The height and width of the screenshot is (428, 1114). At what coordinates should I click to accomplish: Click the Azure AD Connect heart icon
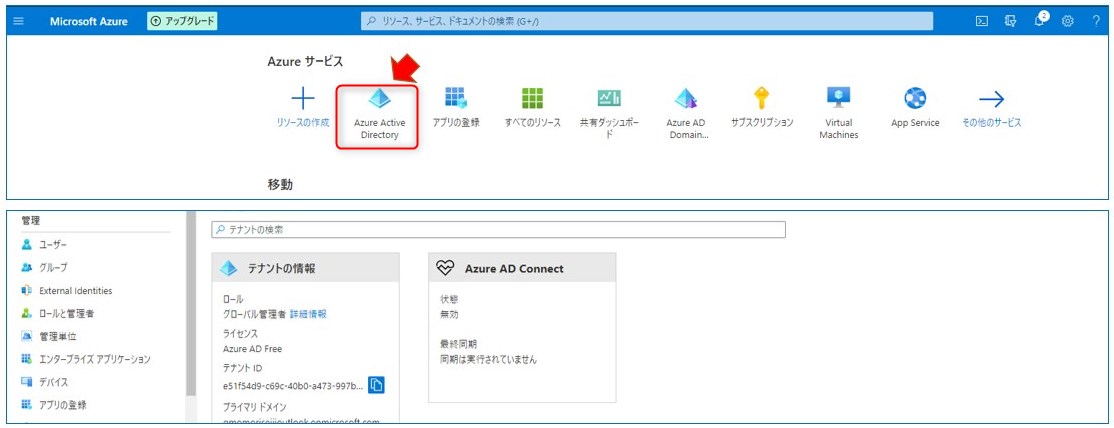click(x=445, y=268)
